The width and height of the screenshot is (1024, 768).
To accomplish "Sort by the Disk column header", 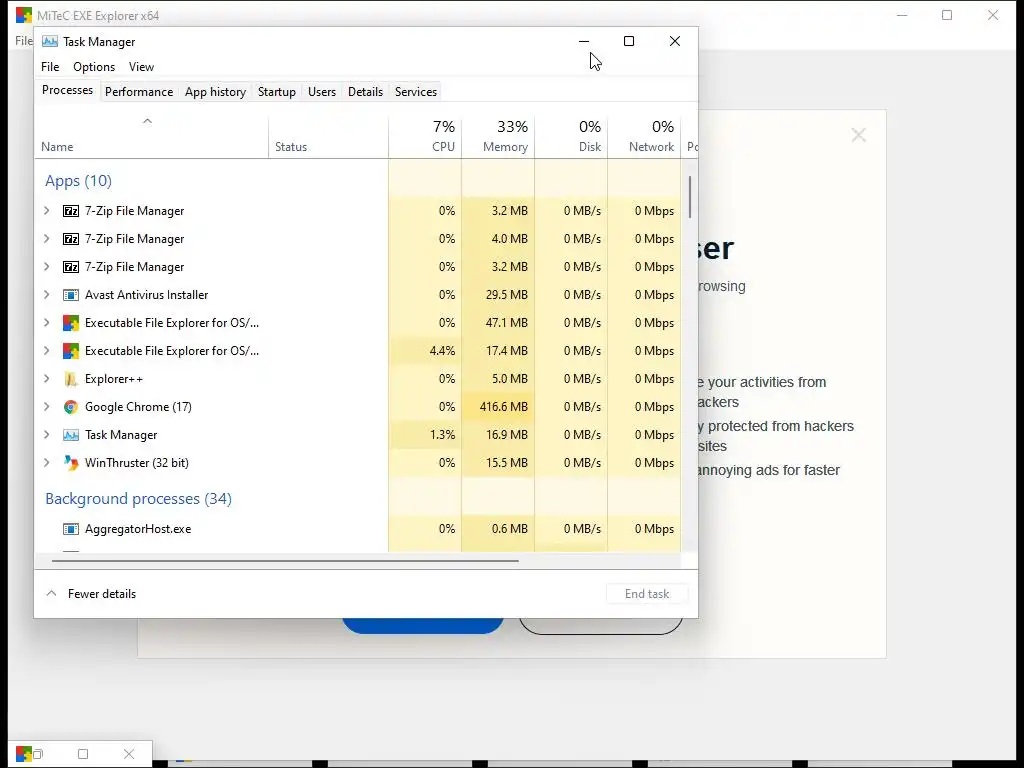I will click(x=571, y=138).
